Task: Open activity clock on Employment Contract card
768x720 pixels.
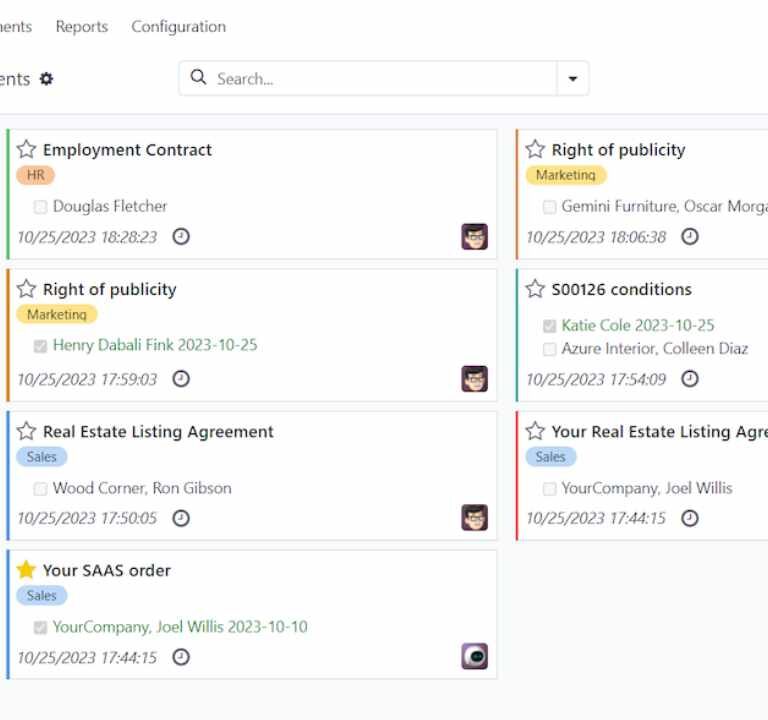Action: [x=181, y=237]
